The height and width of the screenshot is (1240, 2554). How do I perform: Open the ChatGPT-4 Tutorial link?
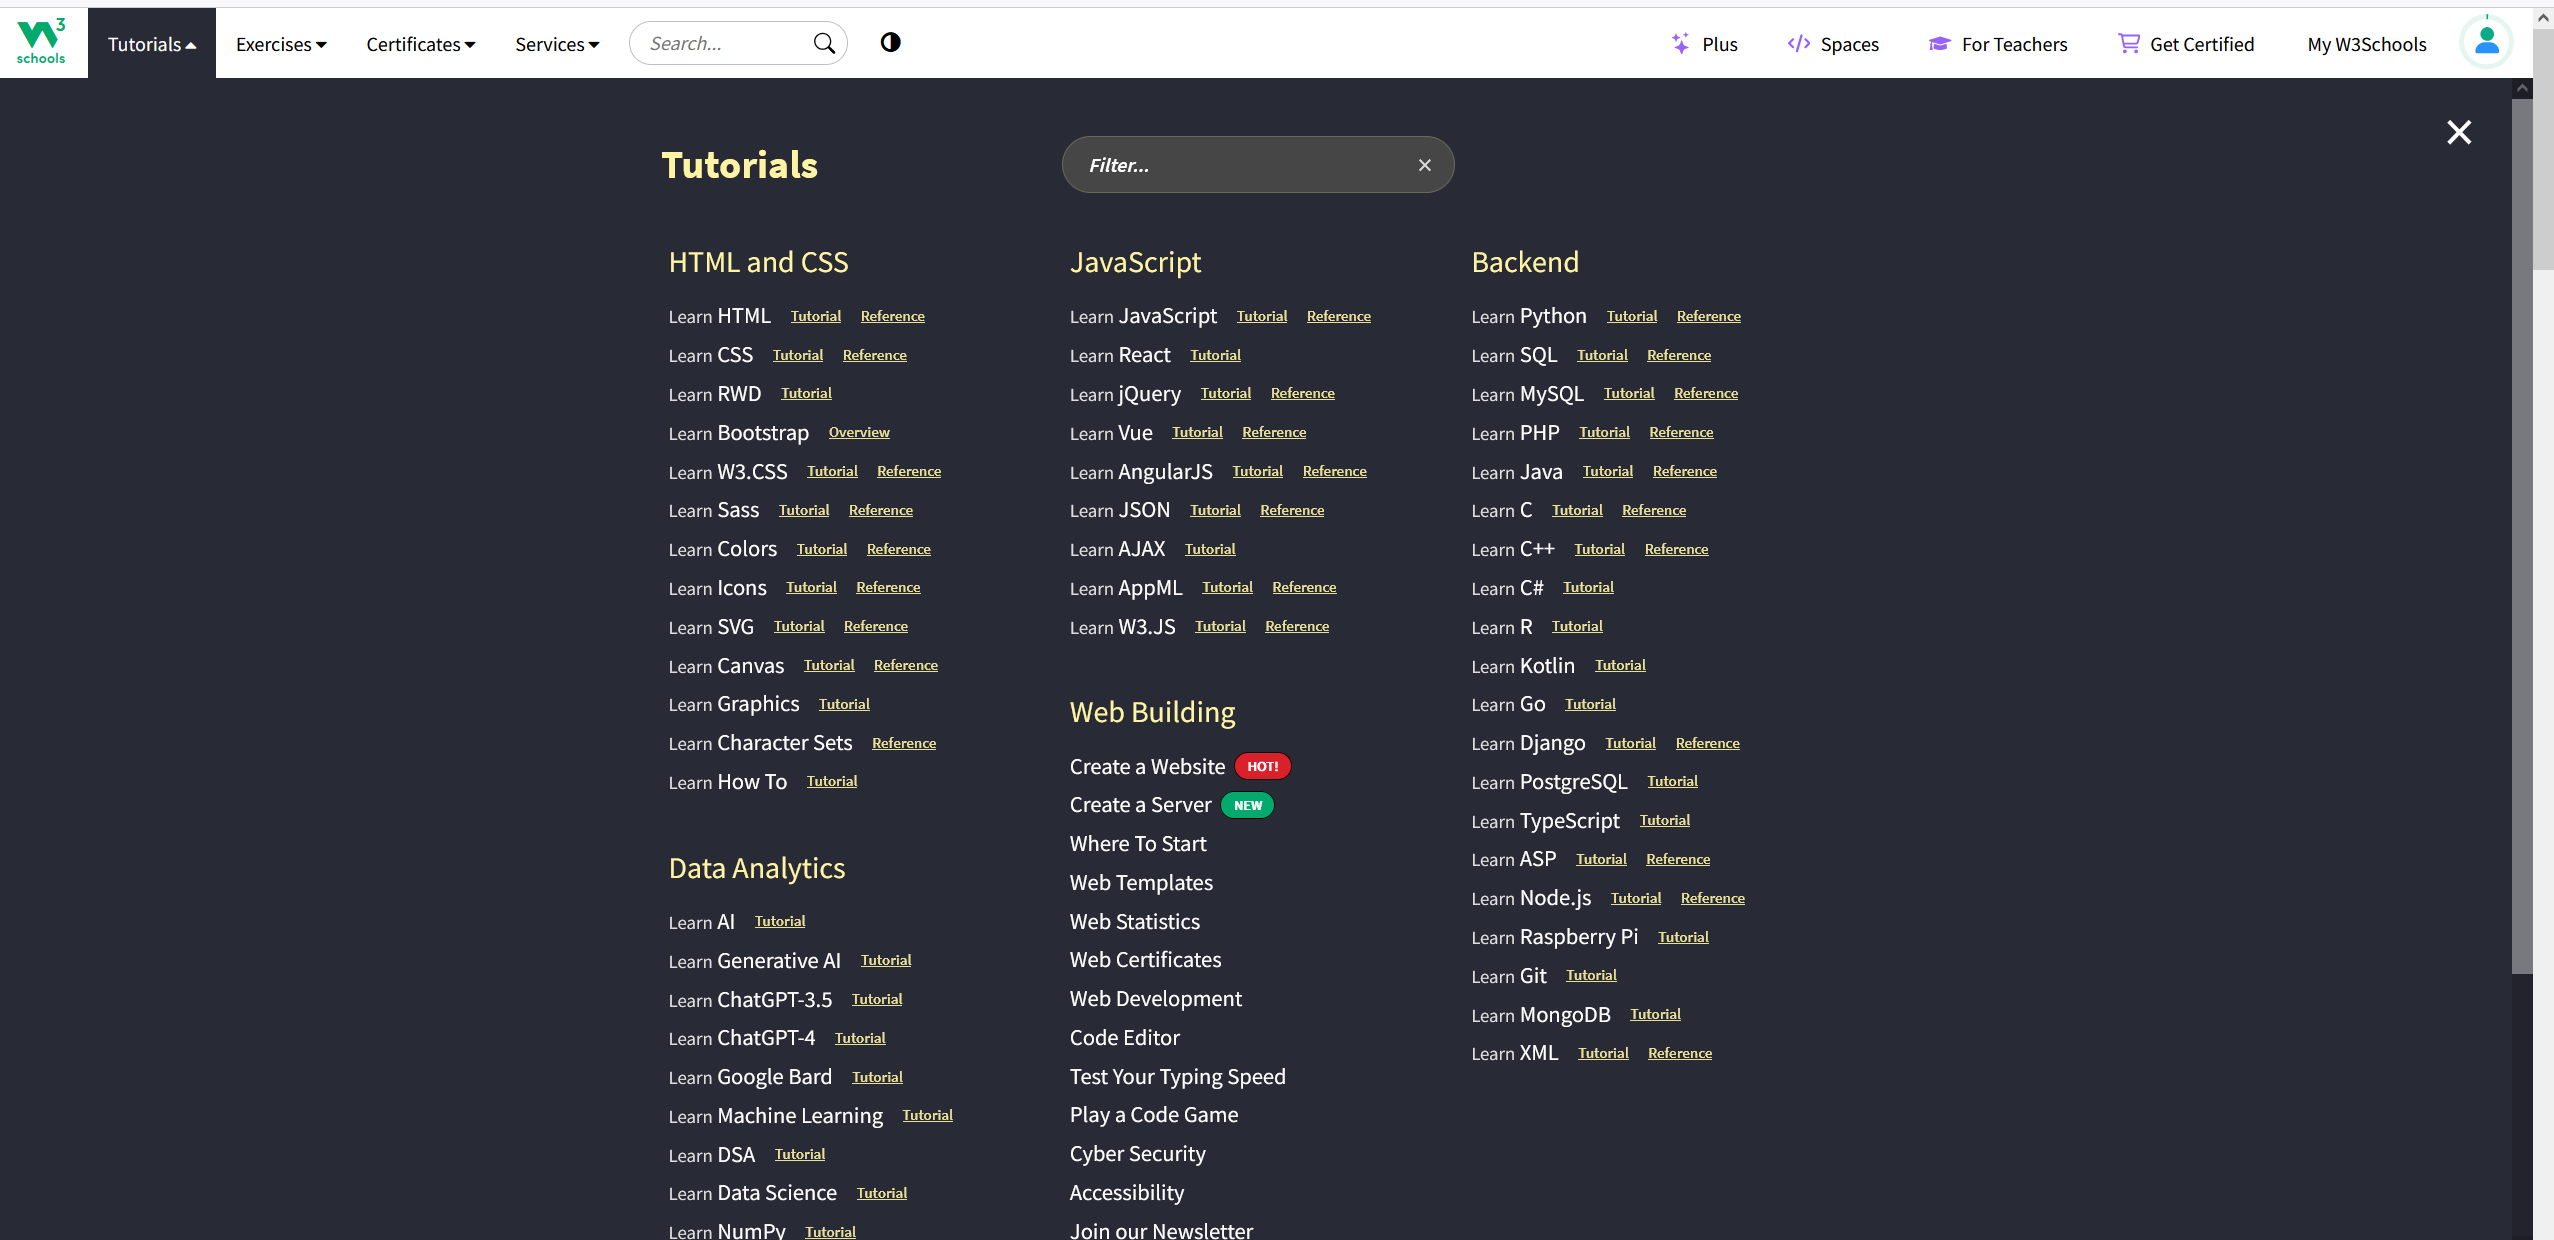(860, 1038)
